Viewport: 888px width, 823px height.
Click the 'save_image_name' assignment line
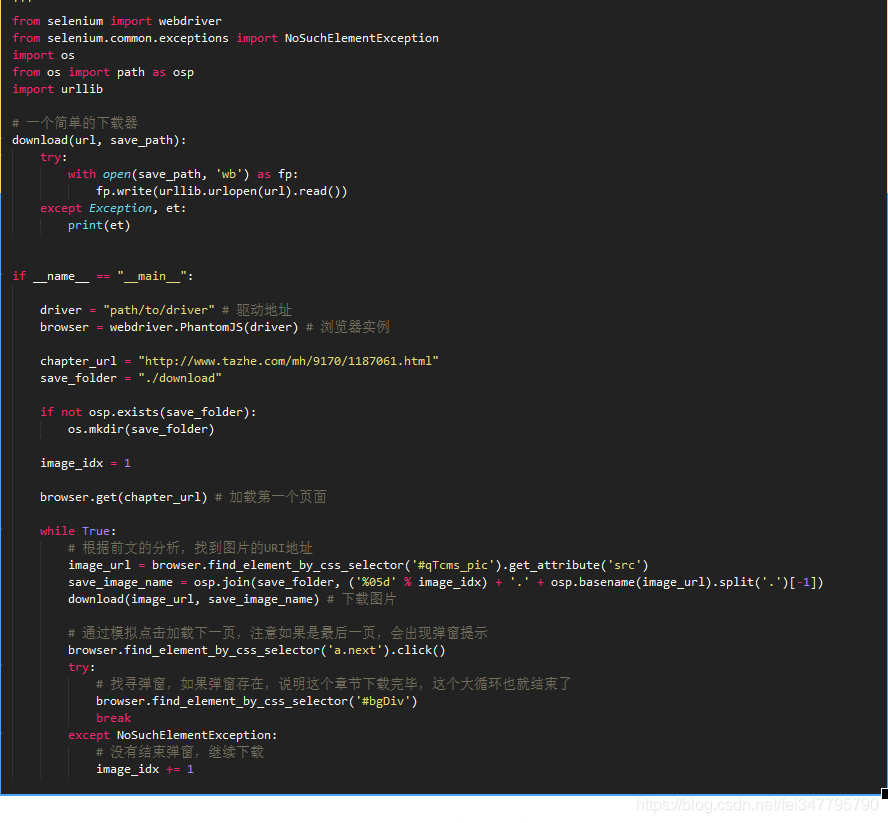tap(445, 582)
